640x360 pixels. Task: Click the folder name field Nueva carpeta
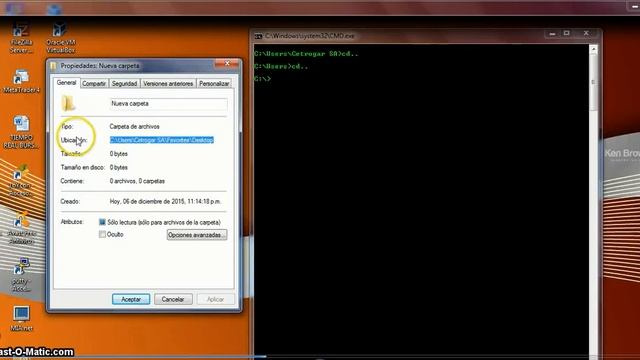(169, 104)
